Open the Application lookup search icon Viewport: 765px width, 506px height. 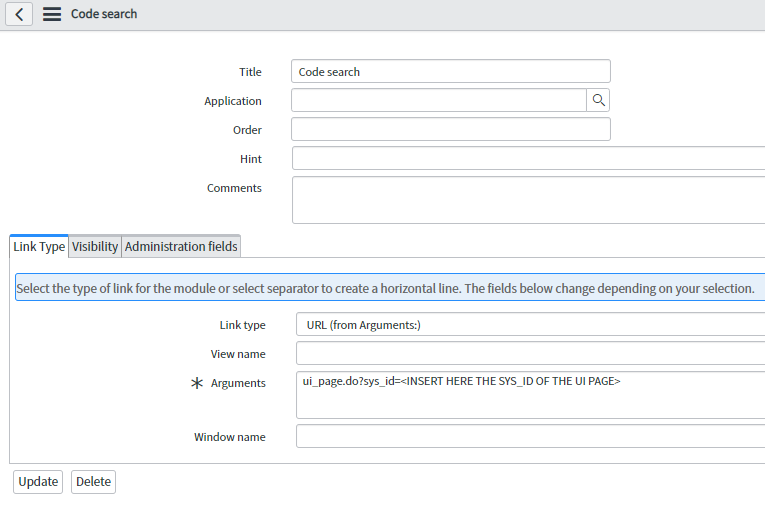598,100
